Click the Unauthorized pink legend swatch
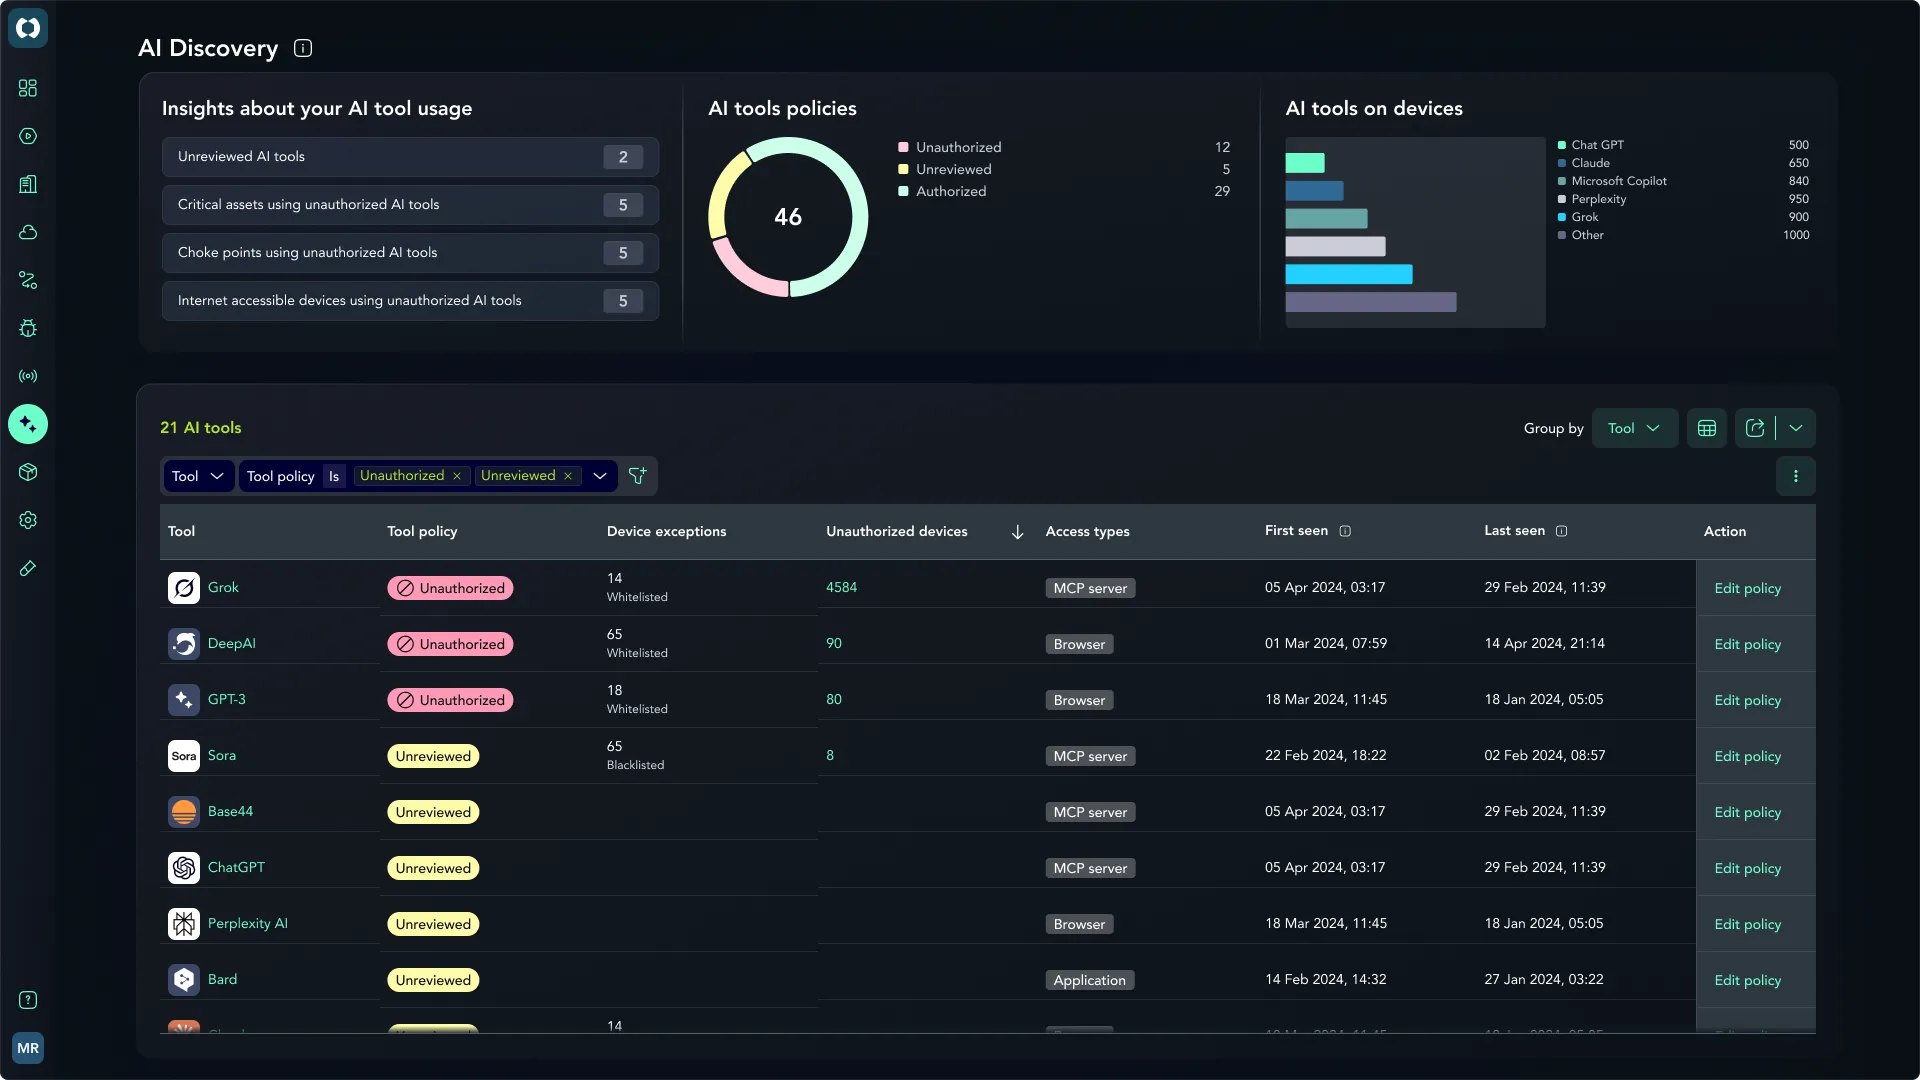This screenshot has height=1080, width=1920. point(903,147)
